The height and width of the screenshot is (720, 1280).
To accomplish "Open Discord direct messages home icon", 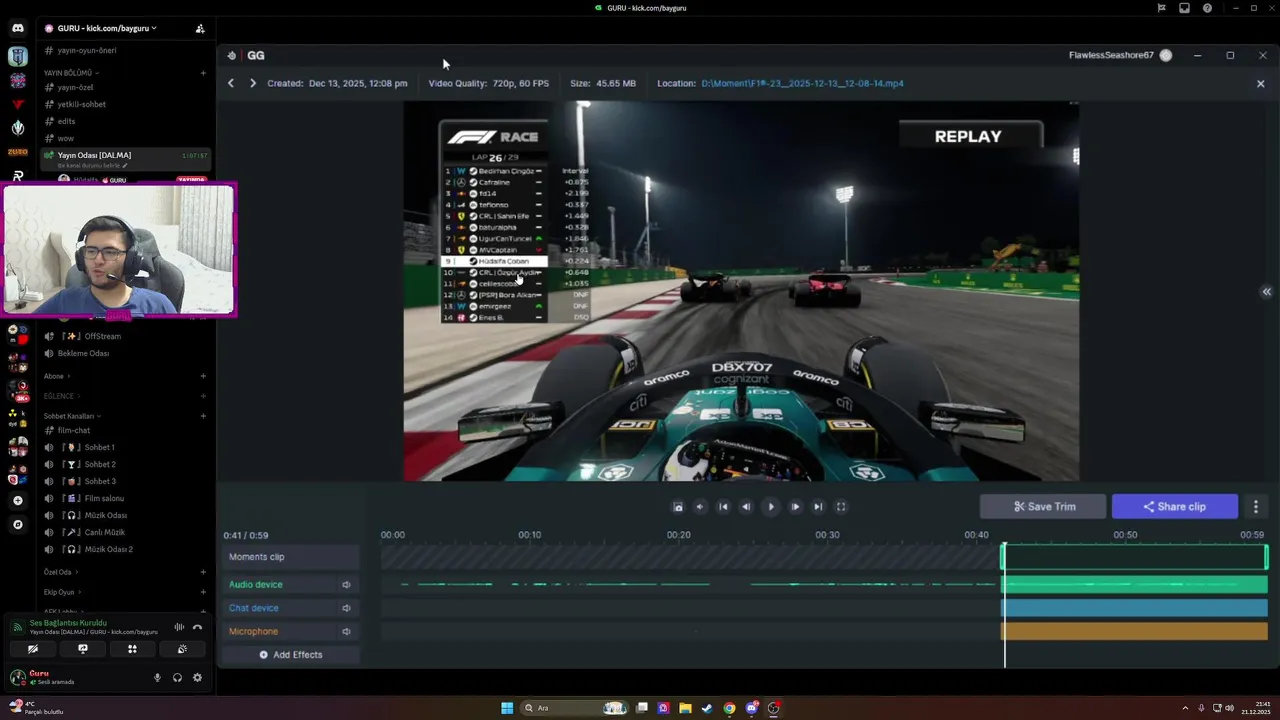I will (18, 28).
